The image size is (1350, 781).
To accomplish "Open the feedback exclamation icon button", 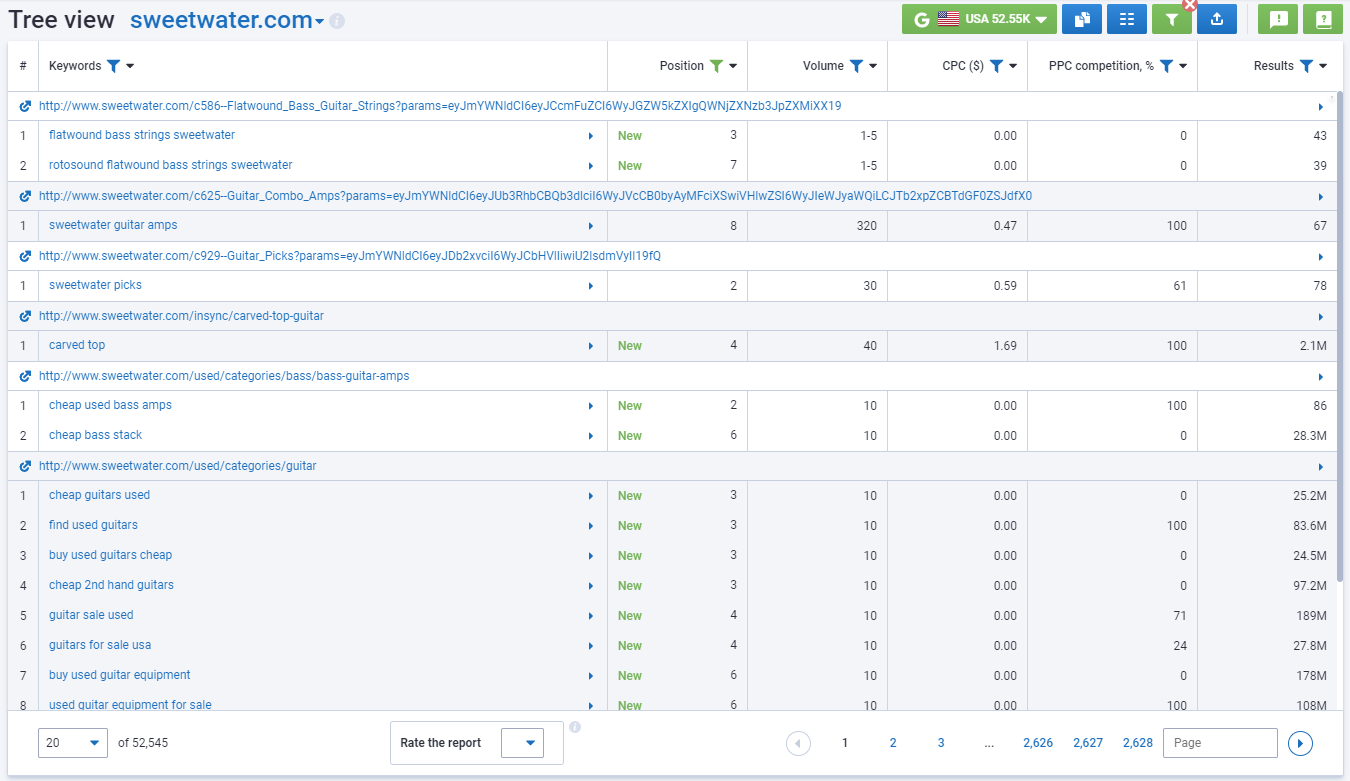I will pyautogui.click(x=1278, y=19).
